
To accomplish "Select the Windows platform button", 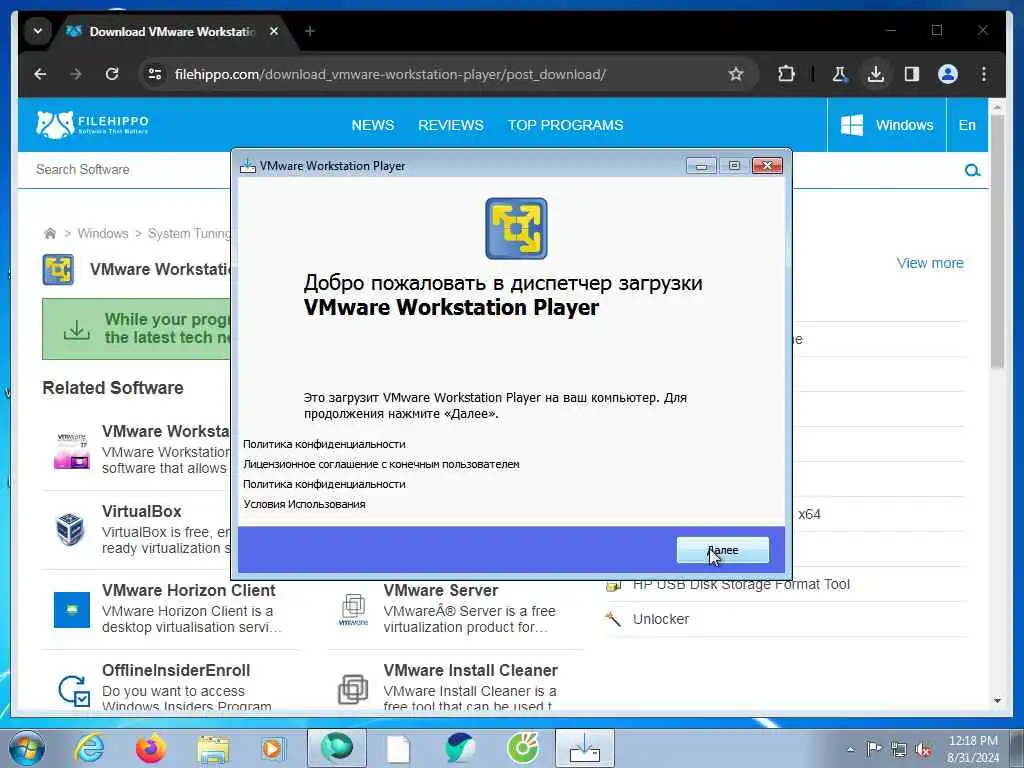I will point(886,125).
